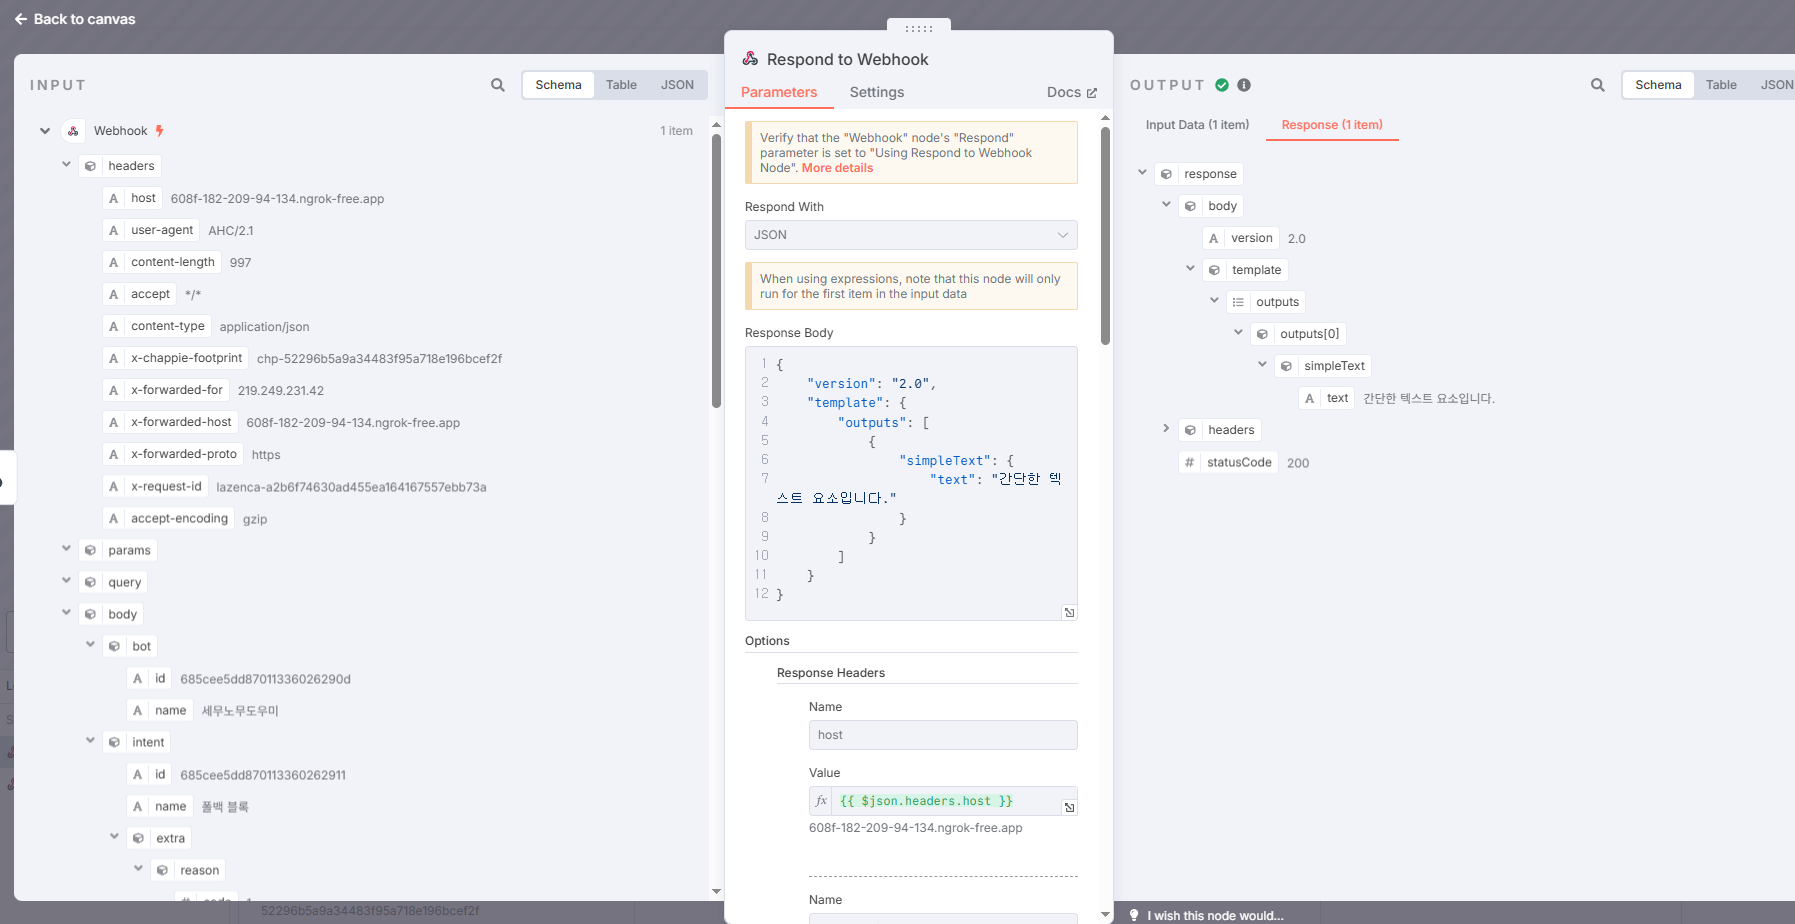Open the Parameters tab
The height and width of the screenshot is (924, 1795).
[779, 92]
